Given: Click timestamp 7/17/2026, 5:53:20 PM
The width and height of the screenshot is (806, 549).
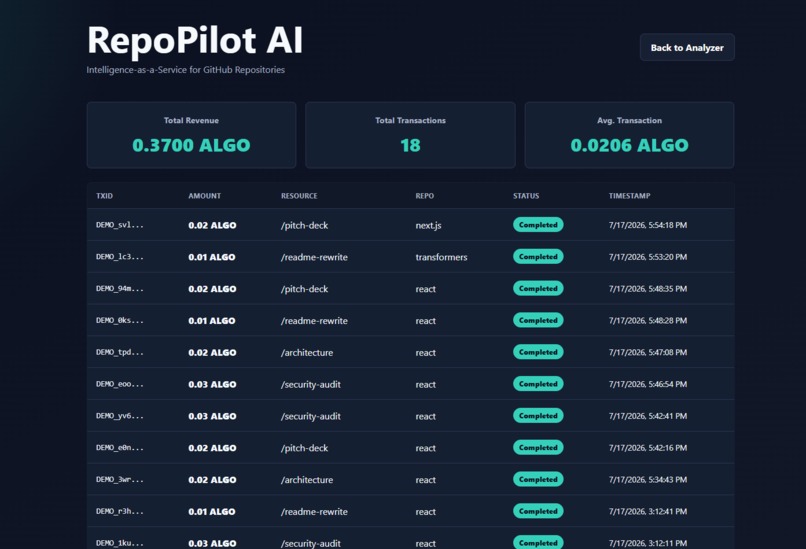Looking at the screenshot, I should (648, 257).
